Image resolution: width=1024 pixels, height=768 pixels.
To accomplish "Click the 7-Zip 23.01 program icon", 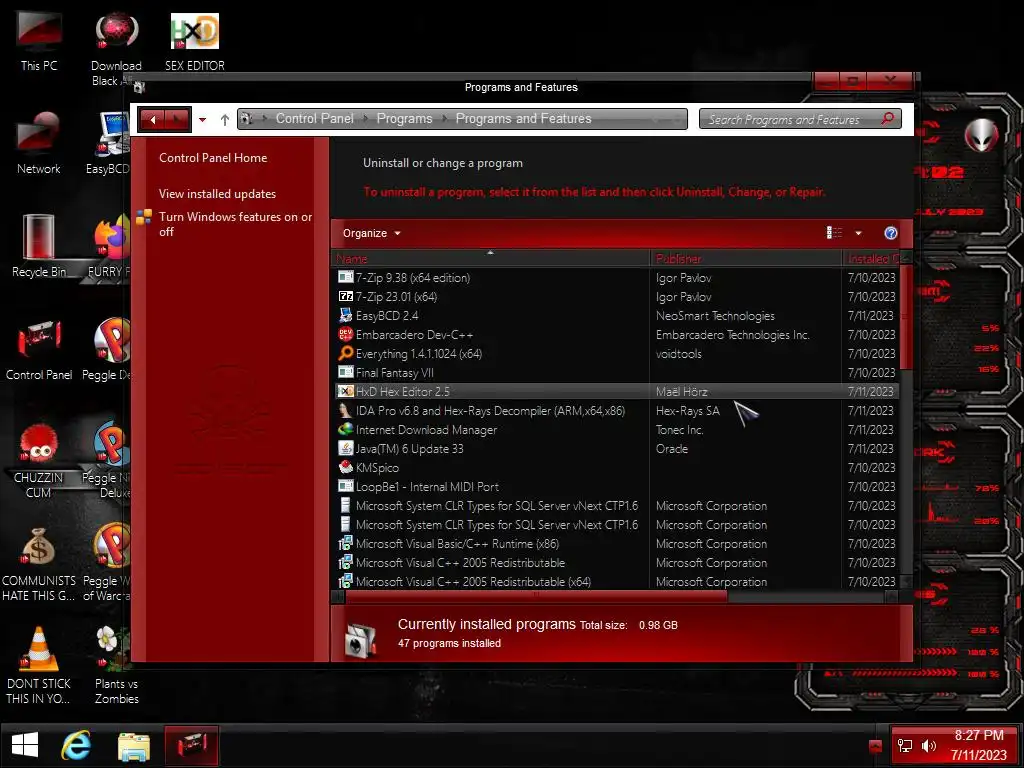I will pyautogui.click(x=345, y=296).
